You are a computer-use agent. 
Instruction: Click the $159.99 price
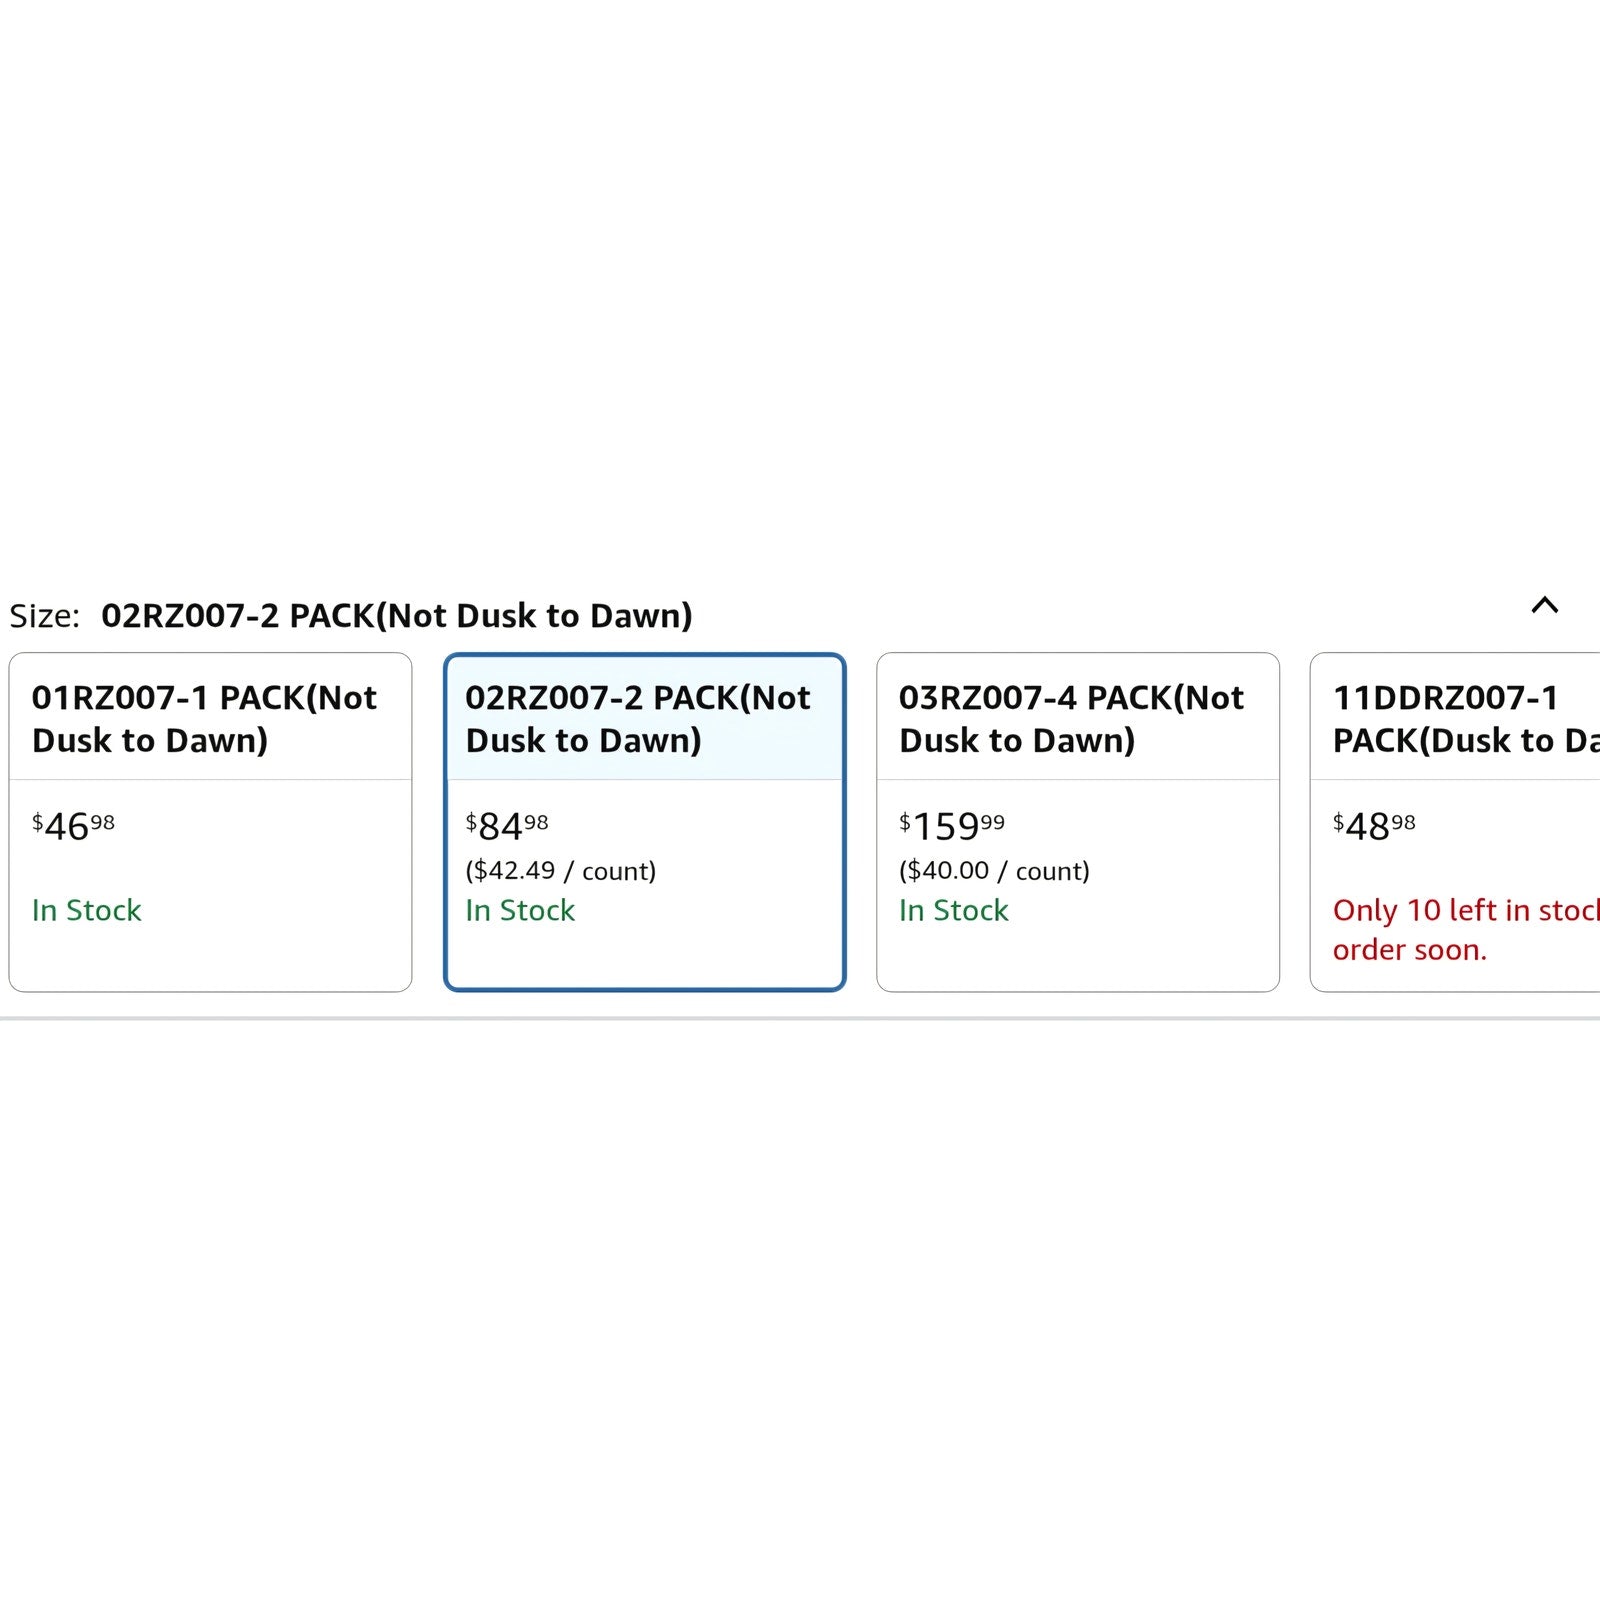(x=951, y=826)
